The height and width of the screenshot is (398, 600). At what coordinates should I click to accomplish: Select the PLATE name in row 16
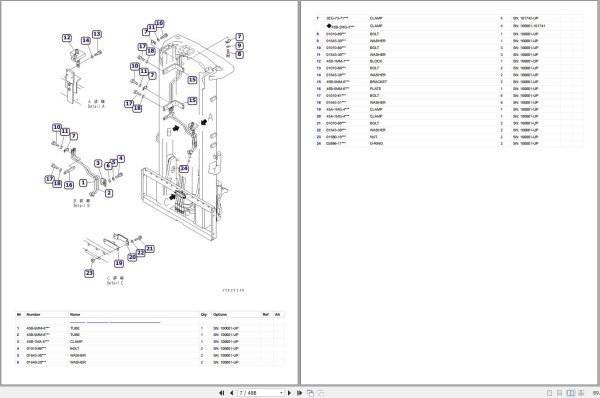[375, 89]
